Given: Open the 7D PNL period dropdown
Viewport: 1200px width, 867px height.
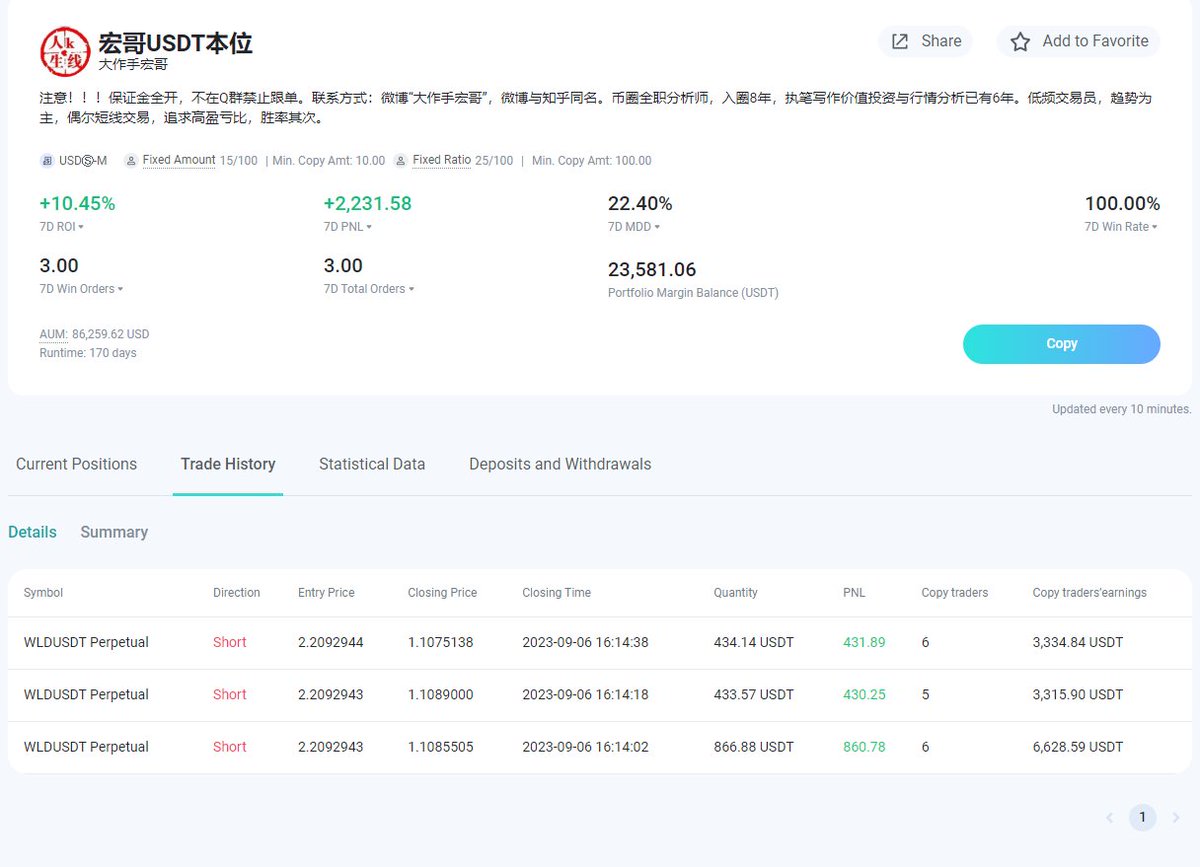Looking at the screenshot, I should click(348, 227).
